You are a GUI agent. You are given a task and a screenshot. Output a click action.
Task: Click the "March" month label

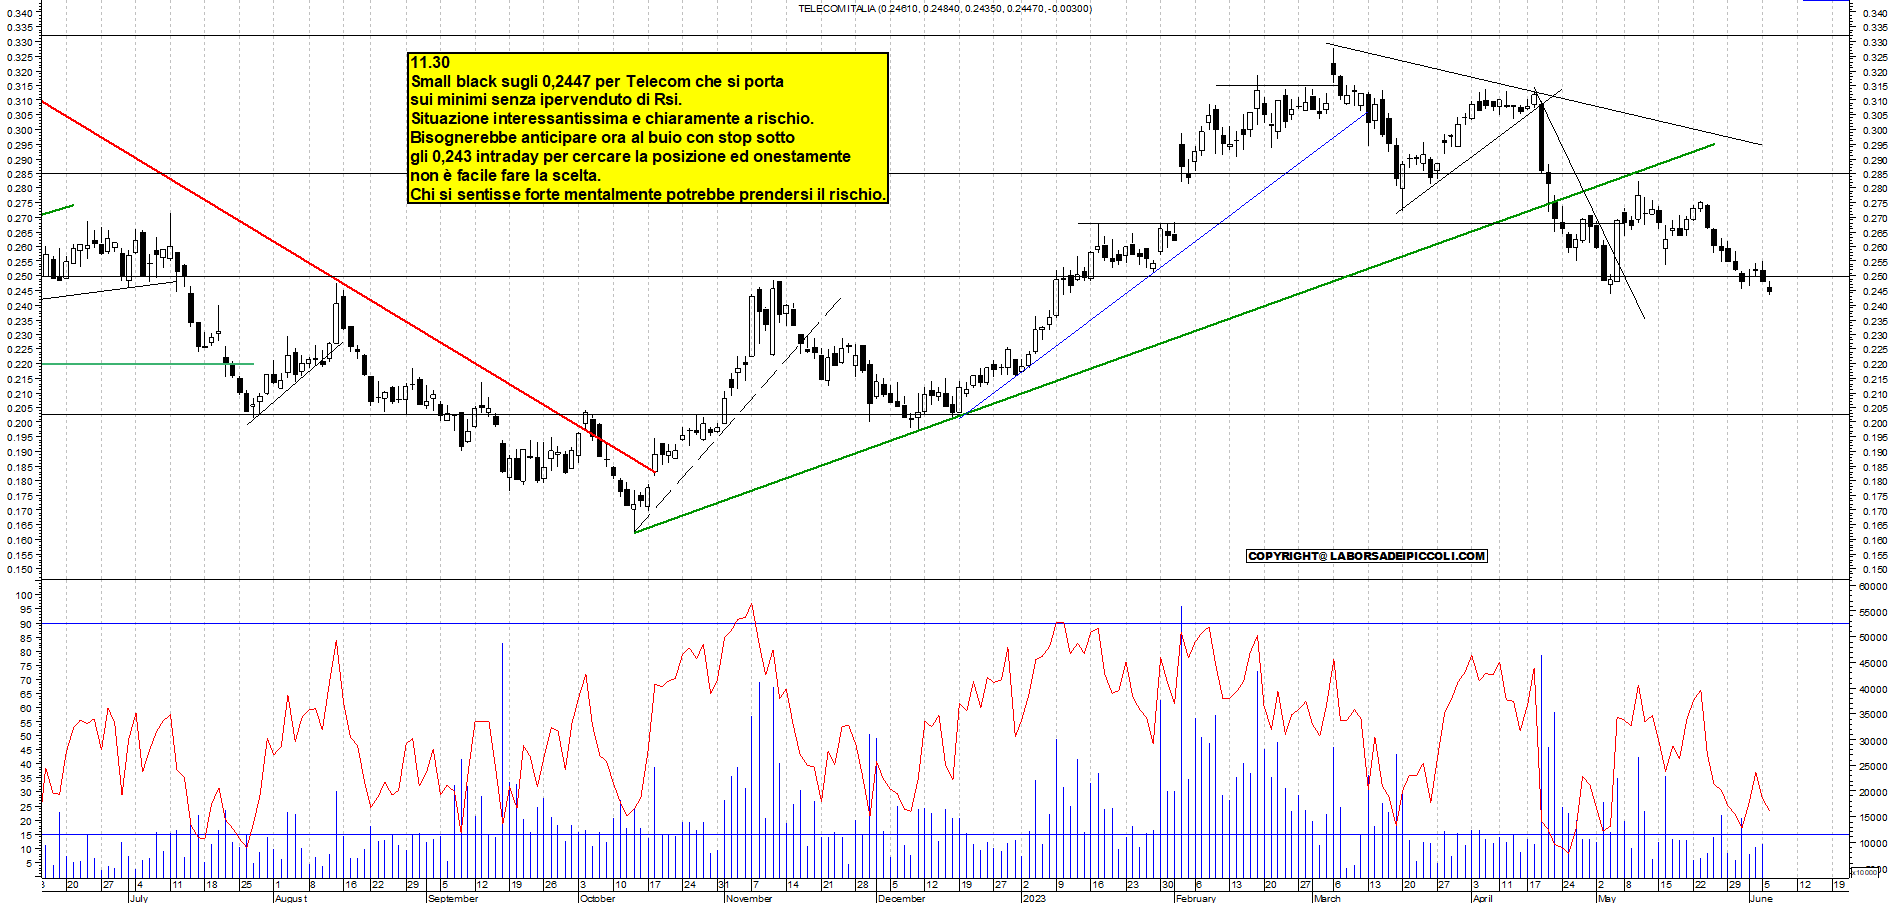(x=1327, y=898)
